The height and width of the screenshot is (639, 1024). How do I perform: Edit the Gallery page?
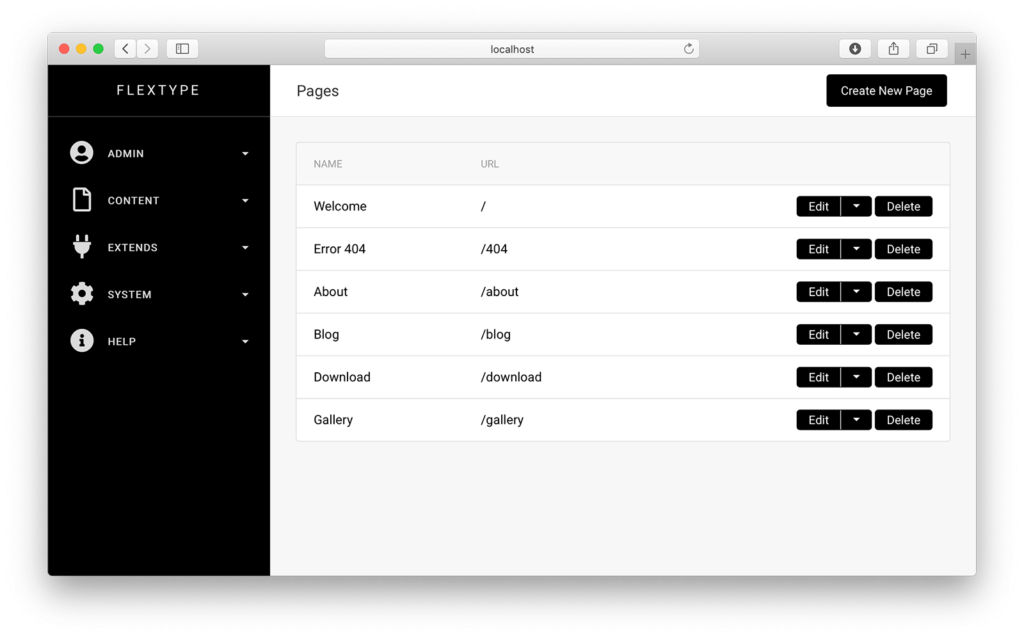coord(818,420)
